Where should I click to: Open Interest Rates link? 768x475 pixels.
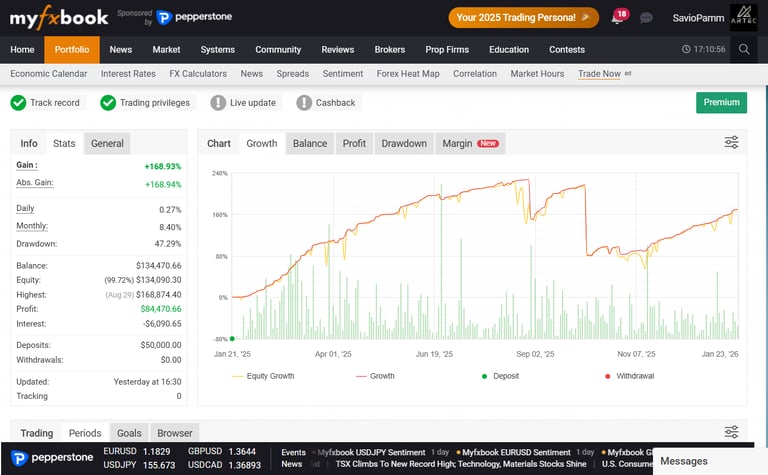click(128, 74)
